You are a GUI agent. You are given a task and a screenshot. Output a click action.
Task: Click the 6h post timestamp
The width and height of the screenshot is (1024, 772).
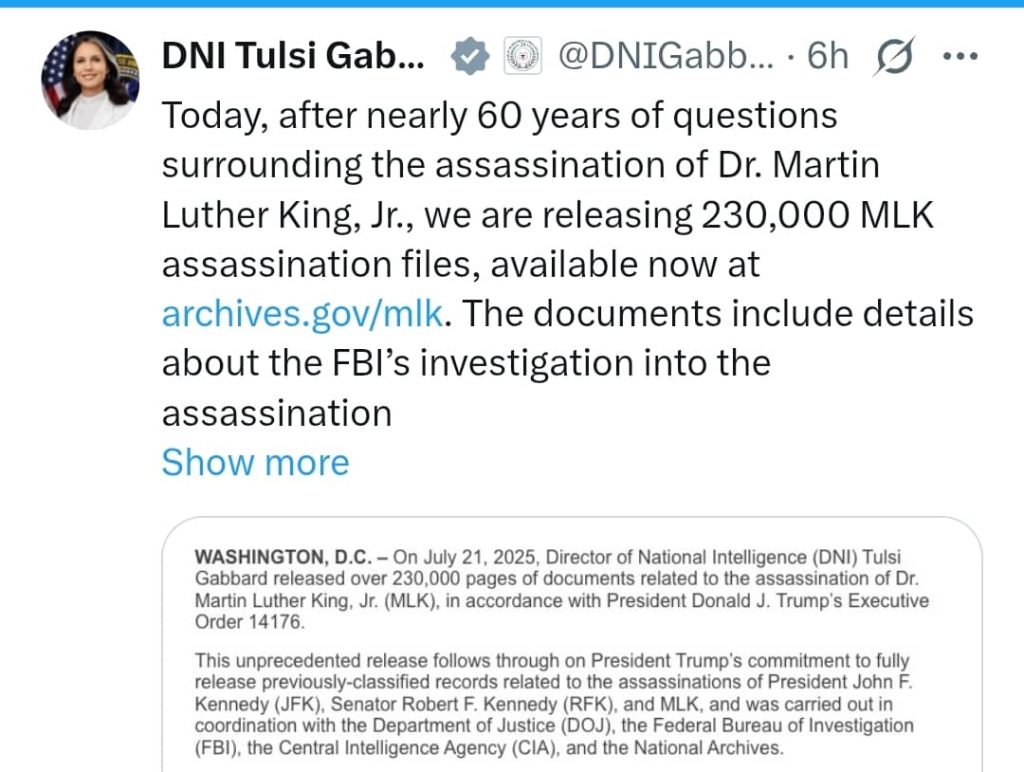tap(827, 56)
